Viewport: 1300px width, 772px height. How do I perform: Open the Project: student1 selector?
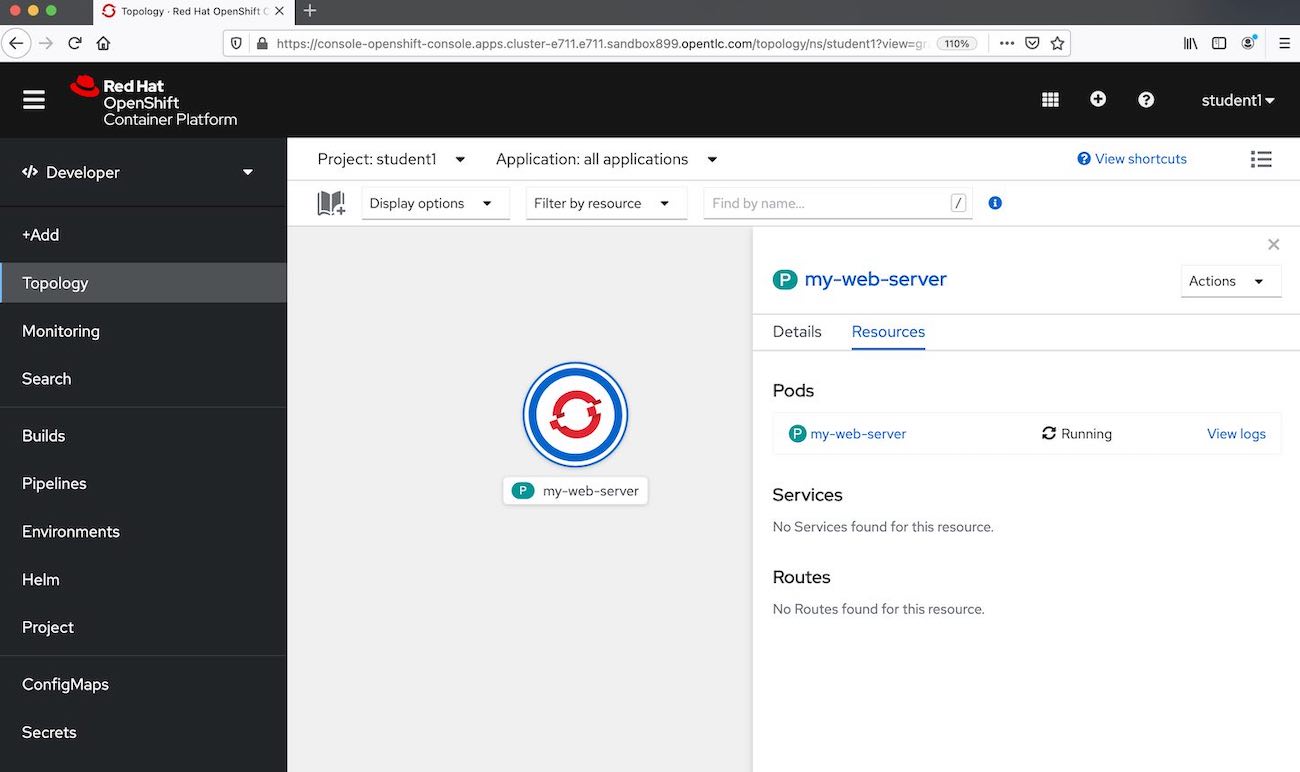tap(391, 159)
